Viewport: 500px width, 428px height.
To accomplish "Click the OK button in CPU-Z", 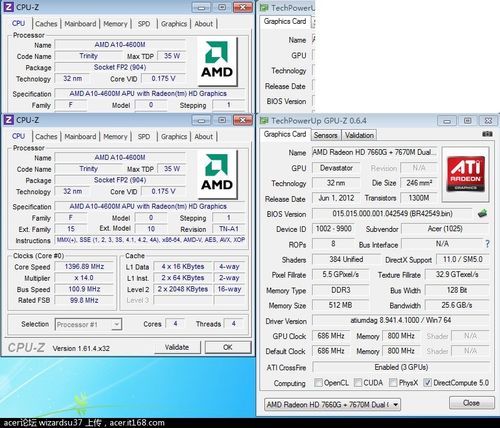I will [228, 347].
